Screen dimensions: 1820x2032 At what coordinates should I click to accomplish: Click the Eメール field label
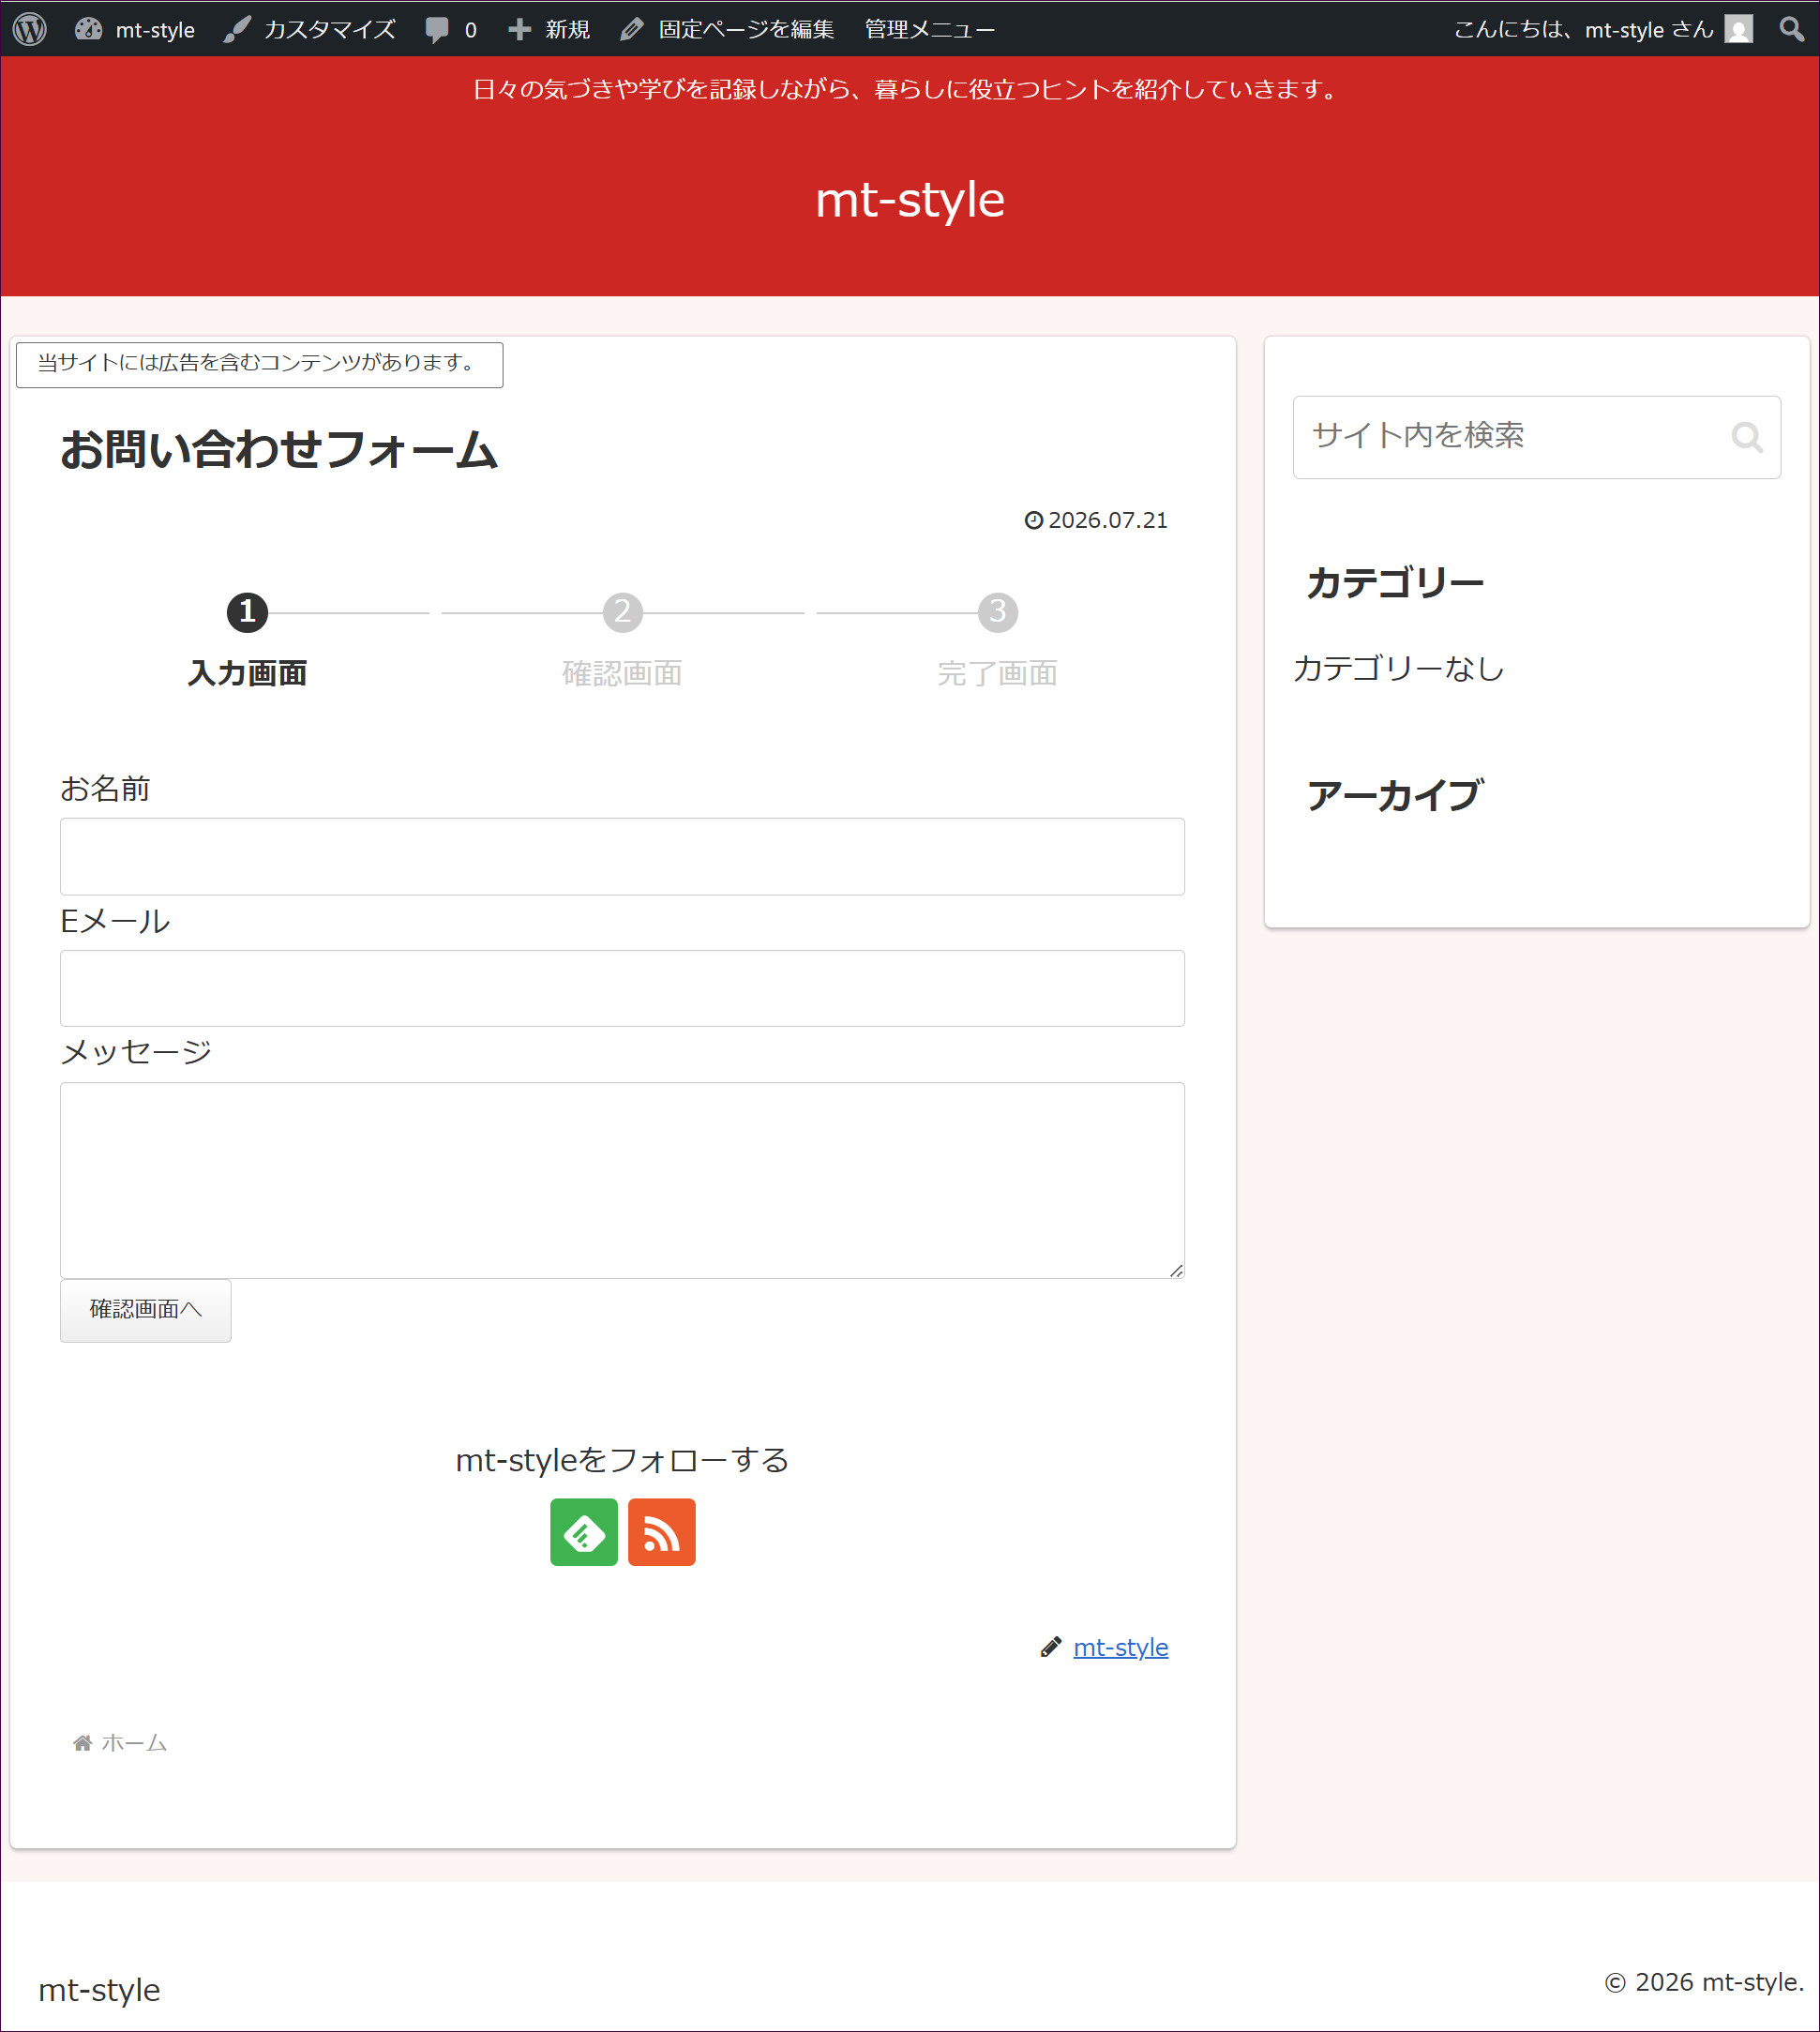pos(115,921)
